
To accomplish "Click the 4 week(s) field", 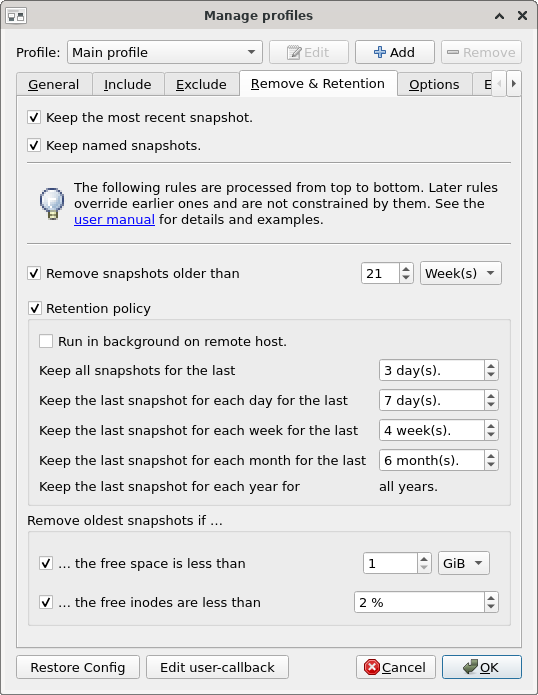I will point(431,430).
